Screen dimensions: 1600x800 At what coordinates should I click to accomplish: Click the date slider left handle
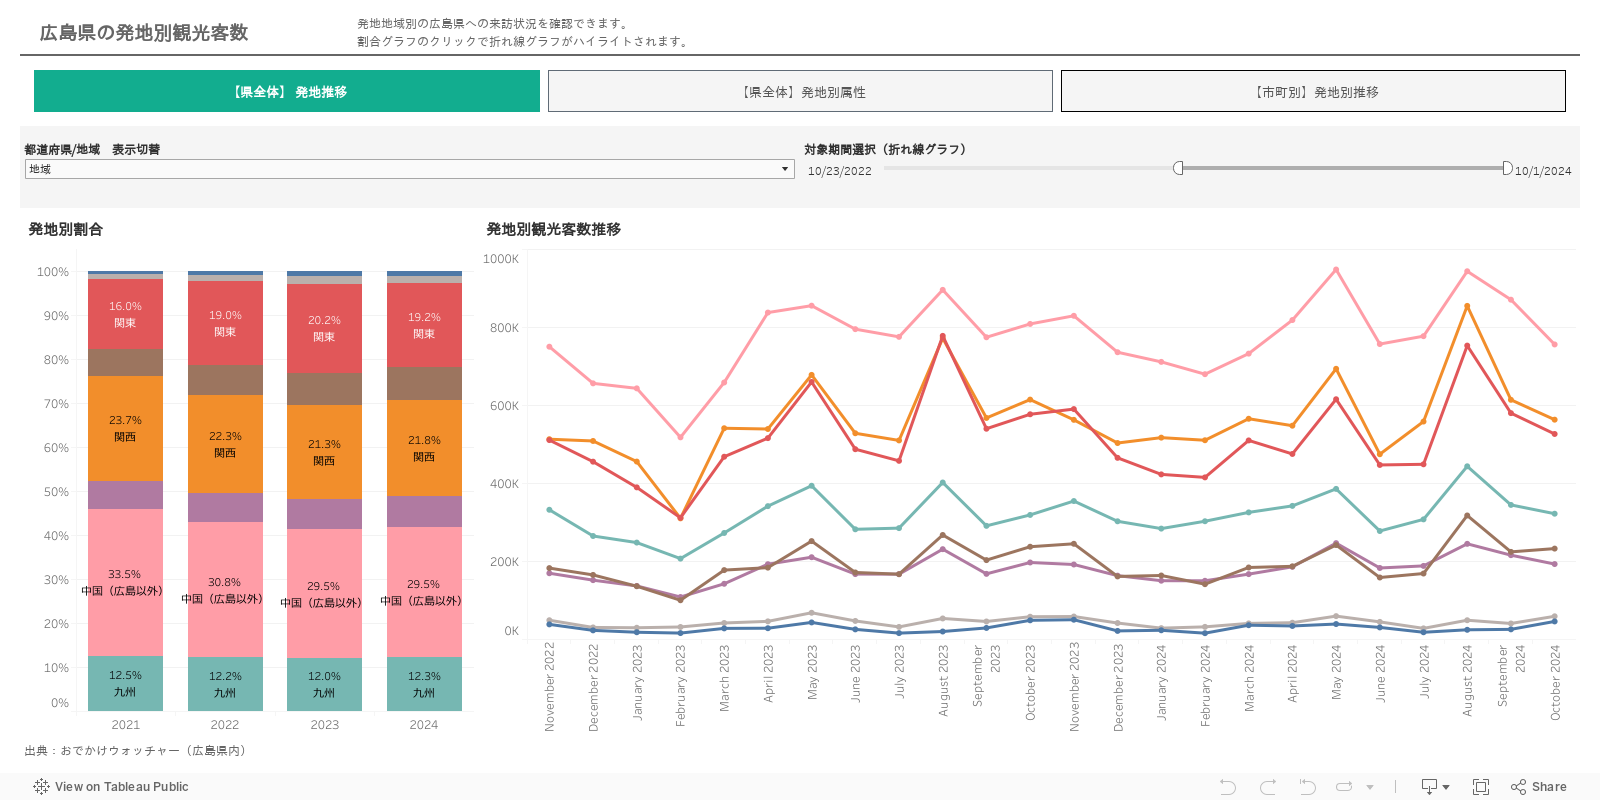1179,168
